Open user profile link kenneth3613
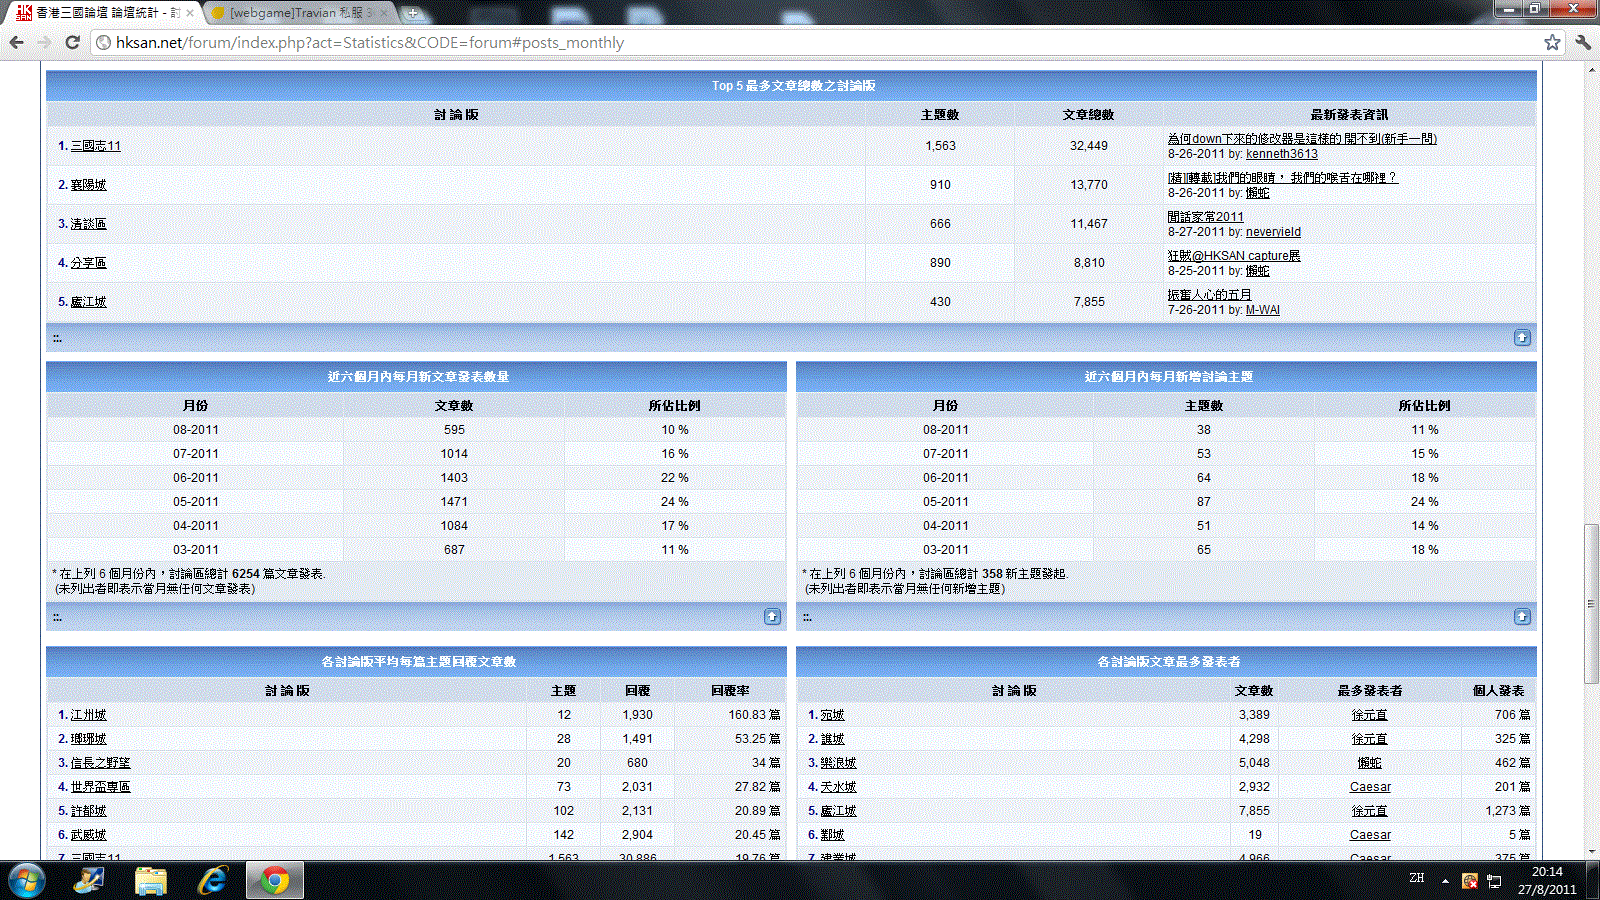This screenshot has width=1600, height=900. tap(1281, 154)
